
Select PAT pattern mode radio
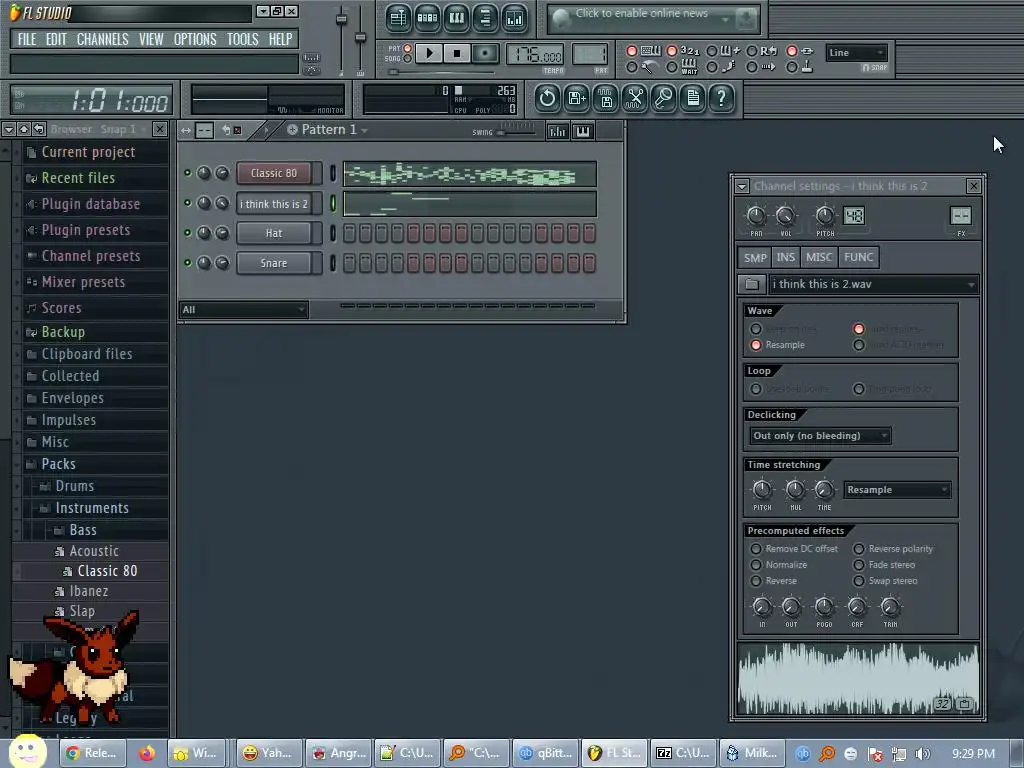[408, 49]
